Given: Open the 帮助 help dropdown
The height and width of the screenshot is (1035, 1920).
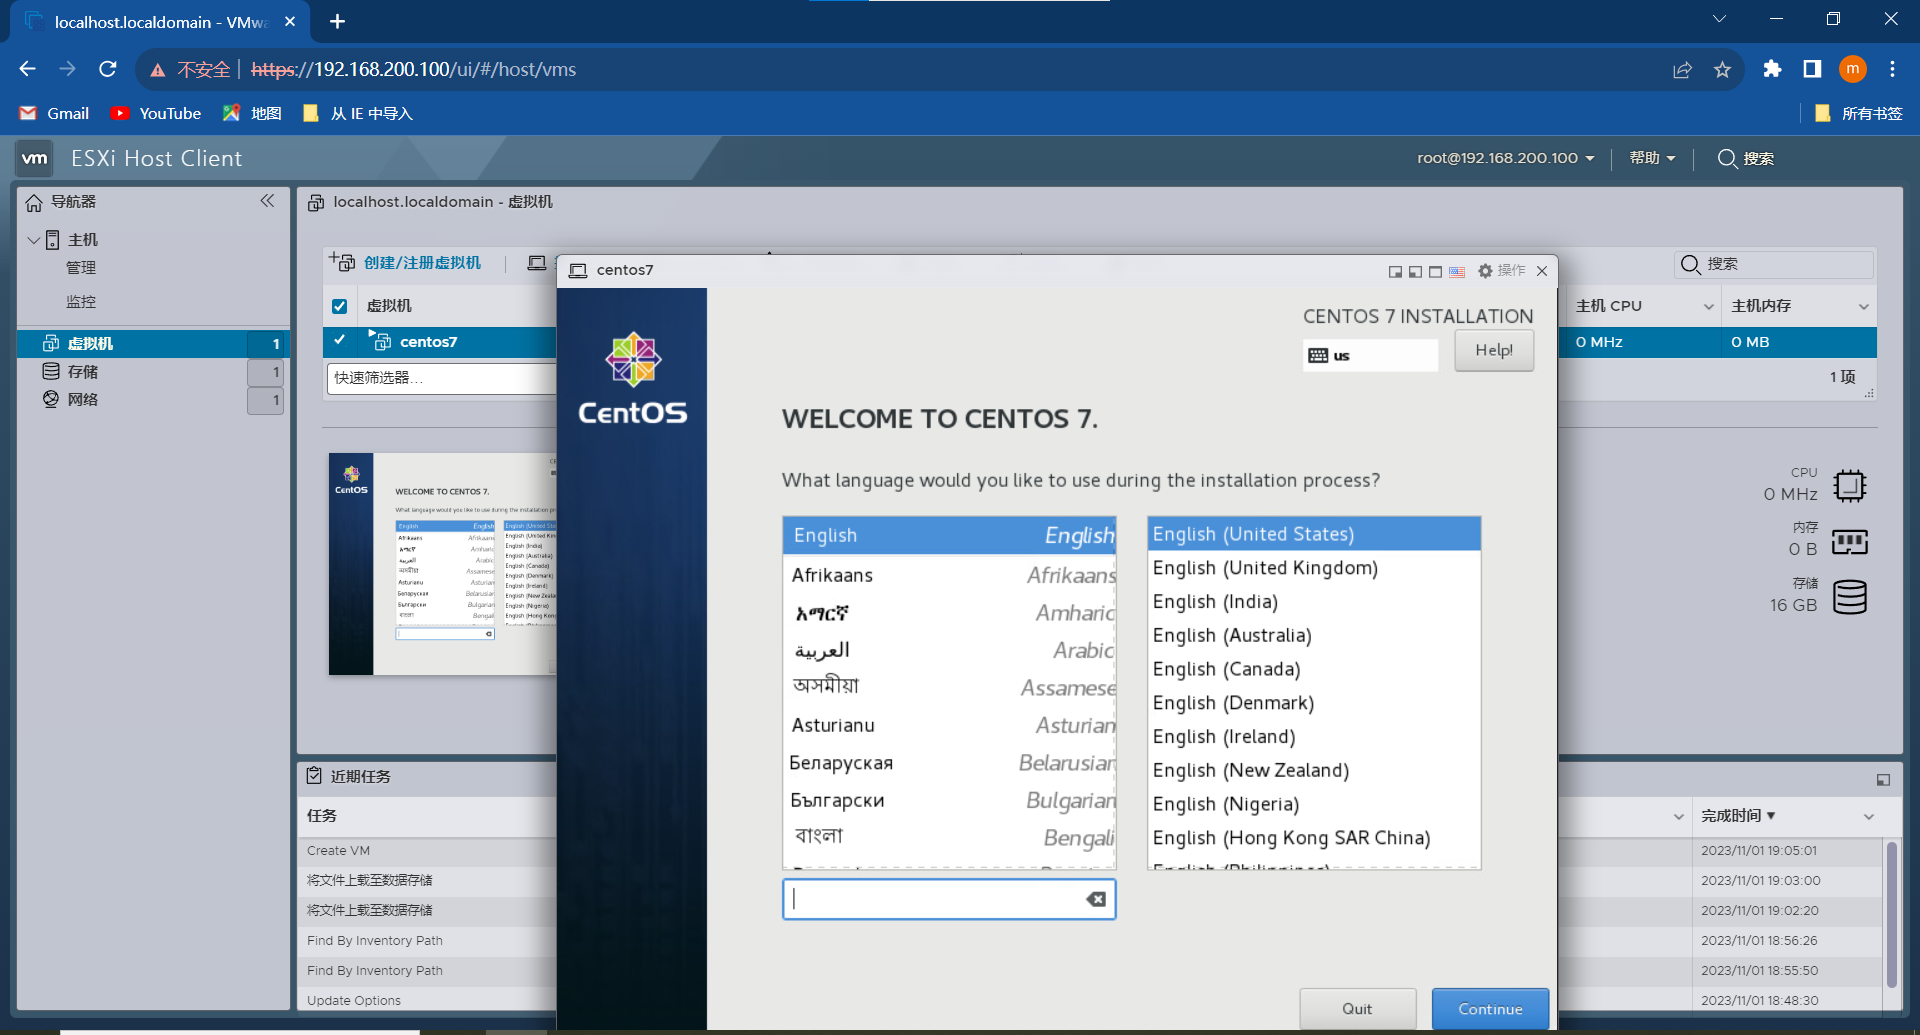Looking at the screenshot, I should tap(1652, 158).
